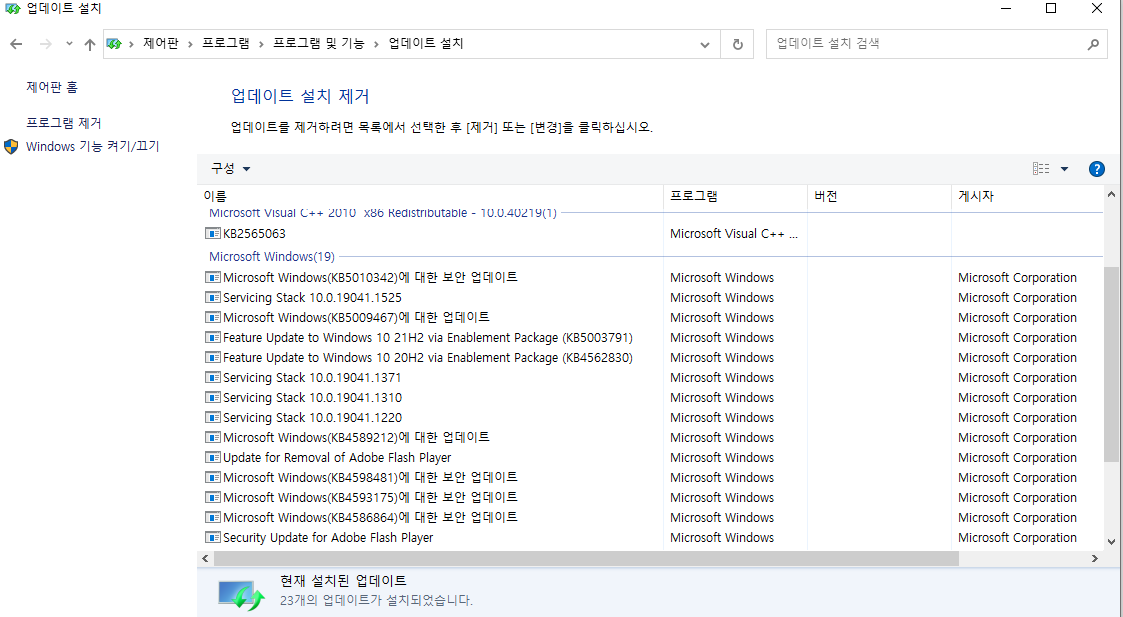Screen dimensions: 1123x617
Task: Click 23개의 업데이트가 설치되었습니다 status text
Action: tap(376, 601)
